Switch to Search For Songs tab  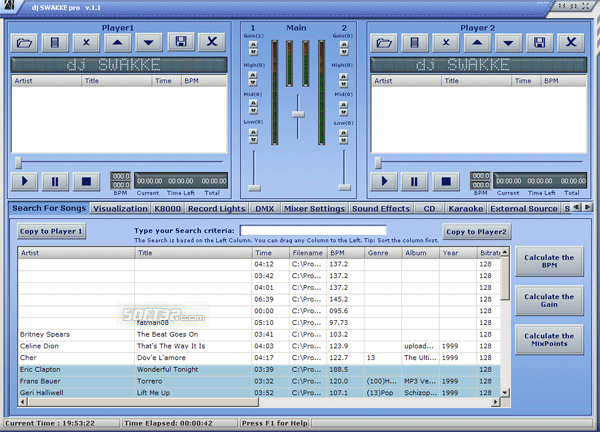coord(49,208)
